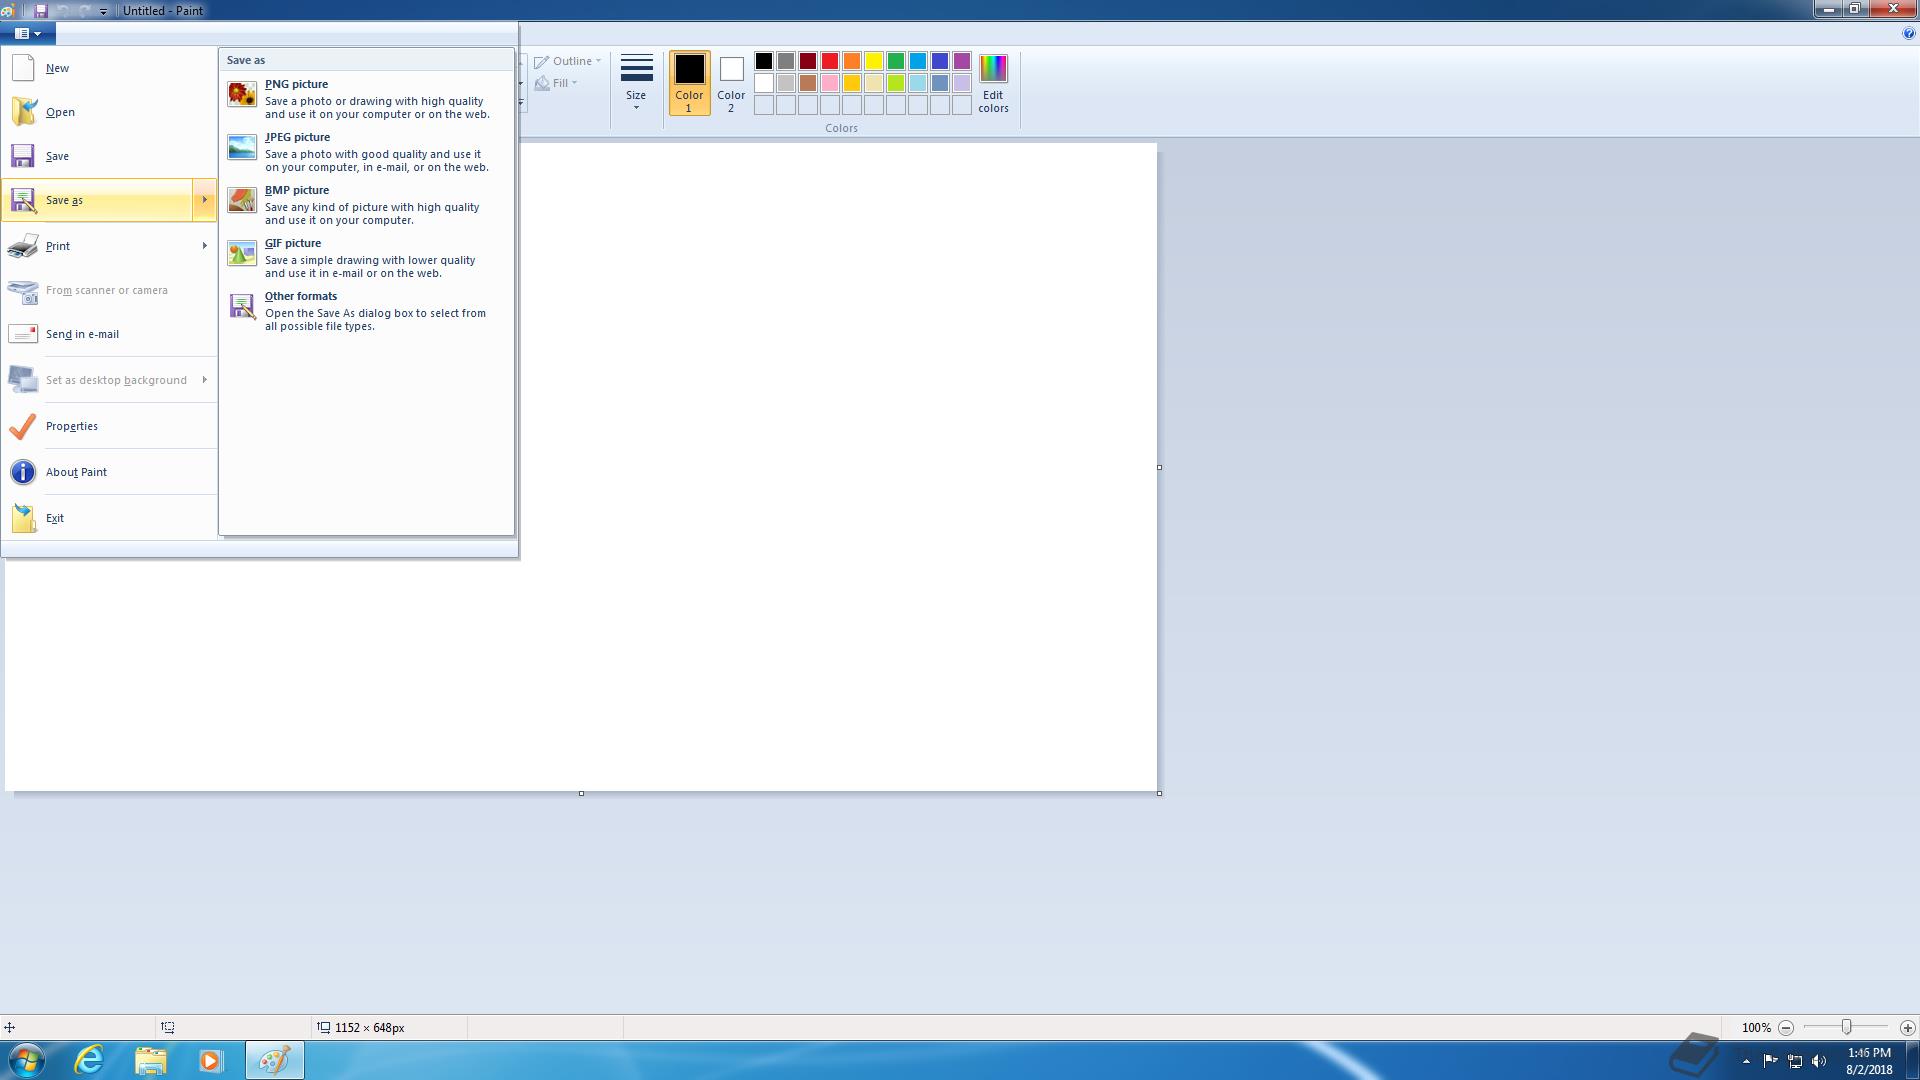
Task: Click the Properties checkmark icon
Action: (x=23, y=426)
